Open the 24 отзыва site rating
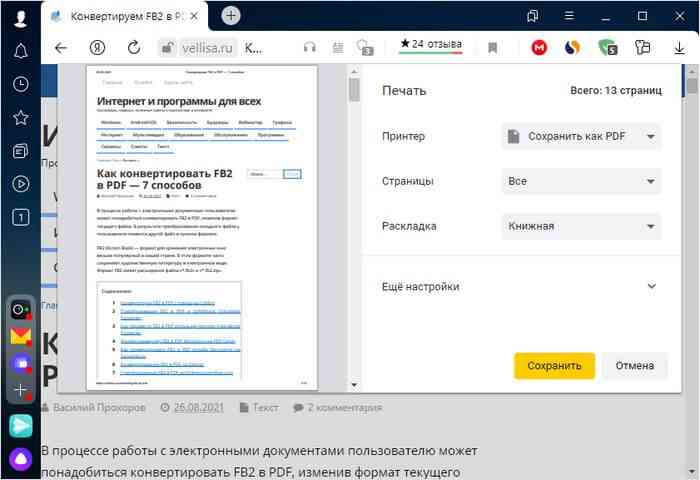Viewport: 700px width, 480px height. [431, 45]
